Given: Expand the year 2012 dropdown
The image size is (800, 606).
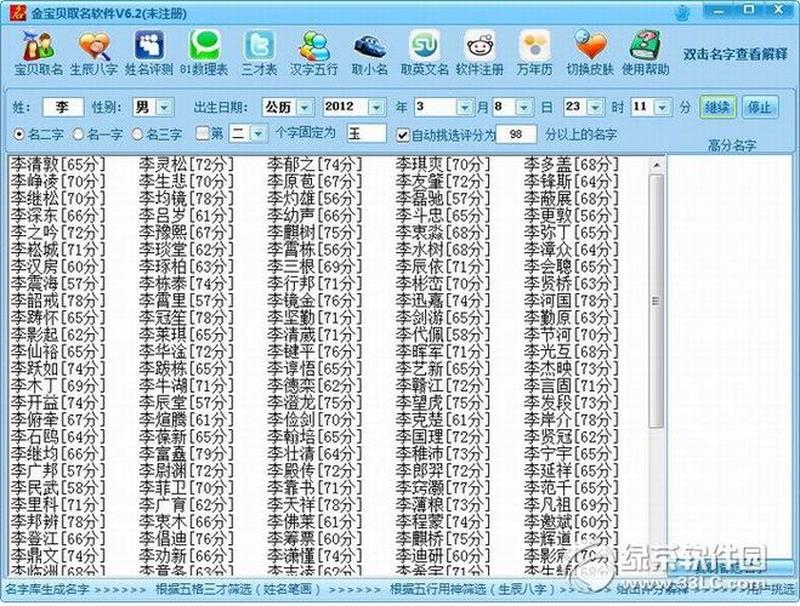Looking at the screenshot, I should tap(377, 108).
